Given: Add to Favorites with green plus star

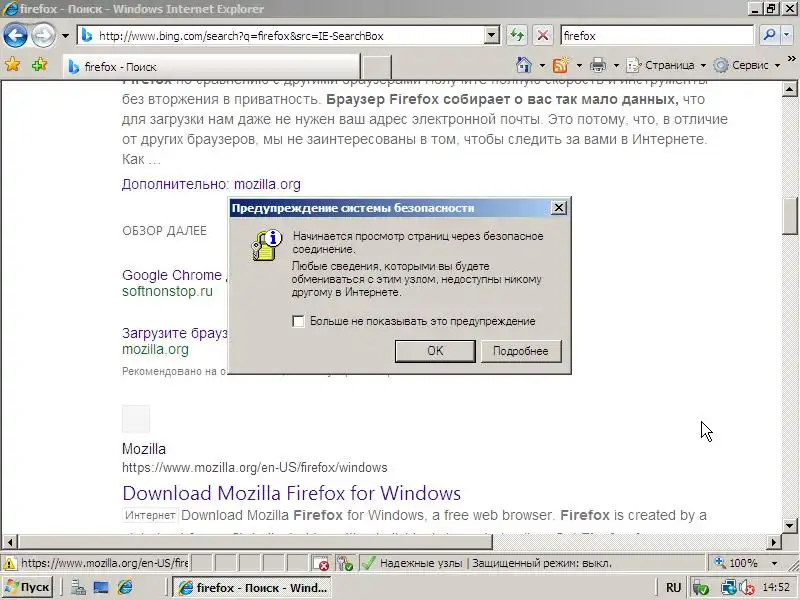Looking at the screenshot, I should [x=39, y=65].
